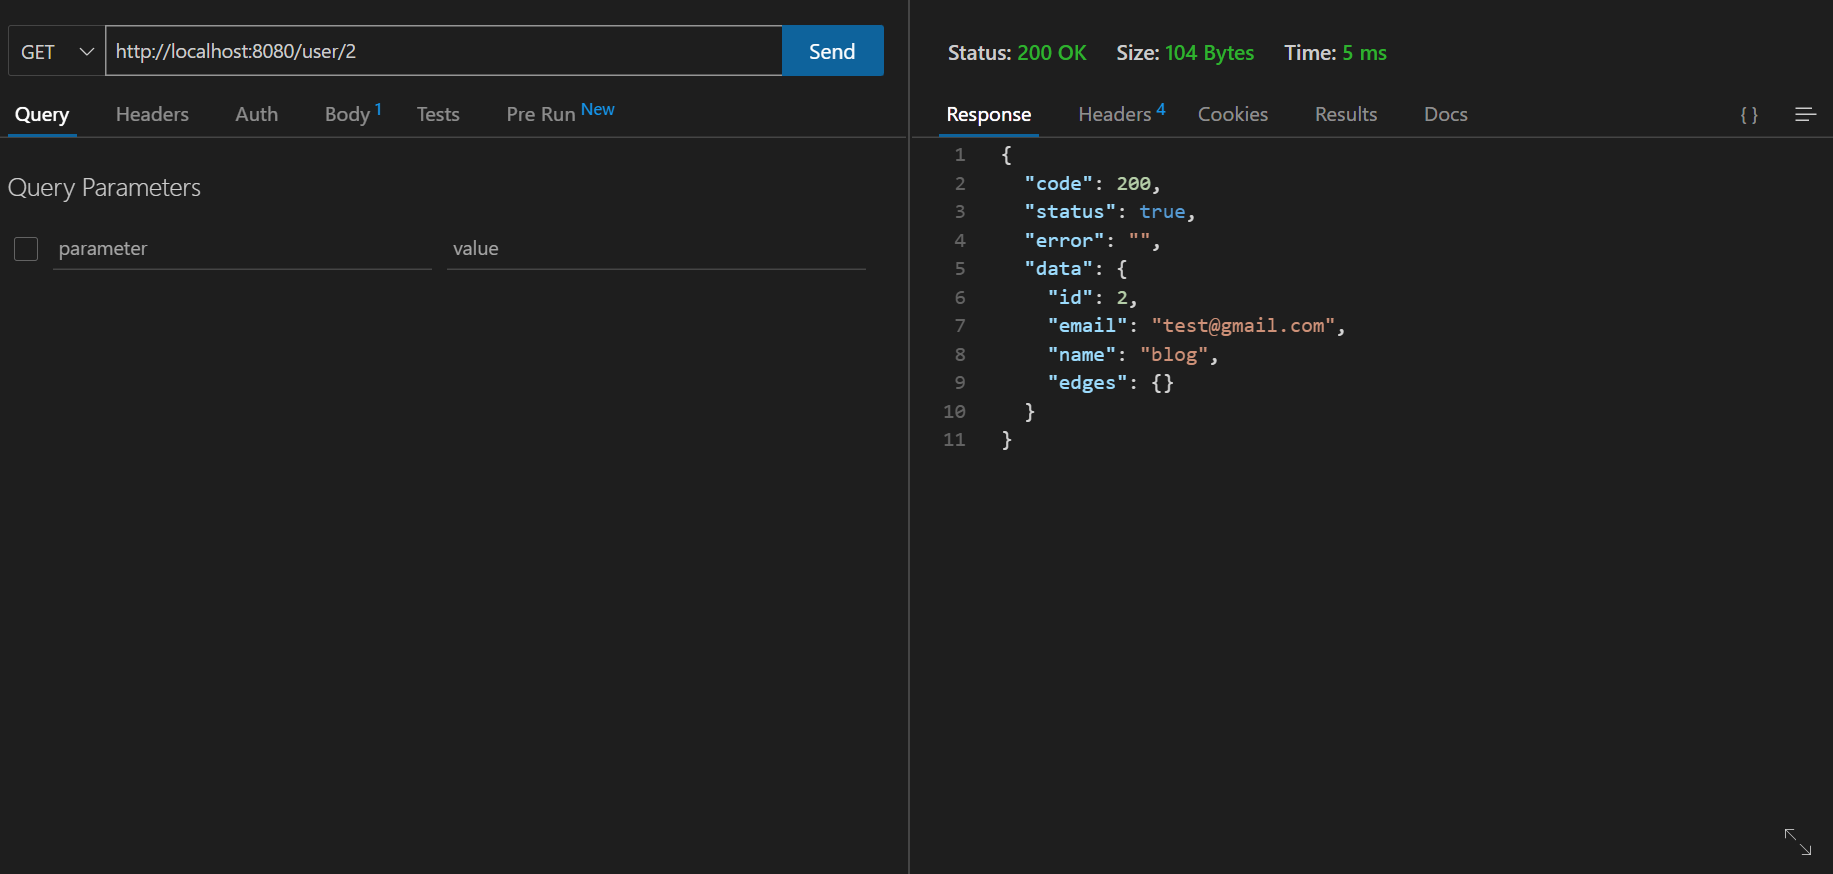Click the Size 104 Bytes label
The image size is (1833, 874).
(1185, 53)
